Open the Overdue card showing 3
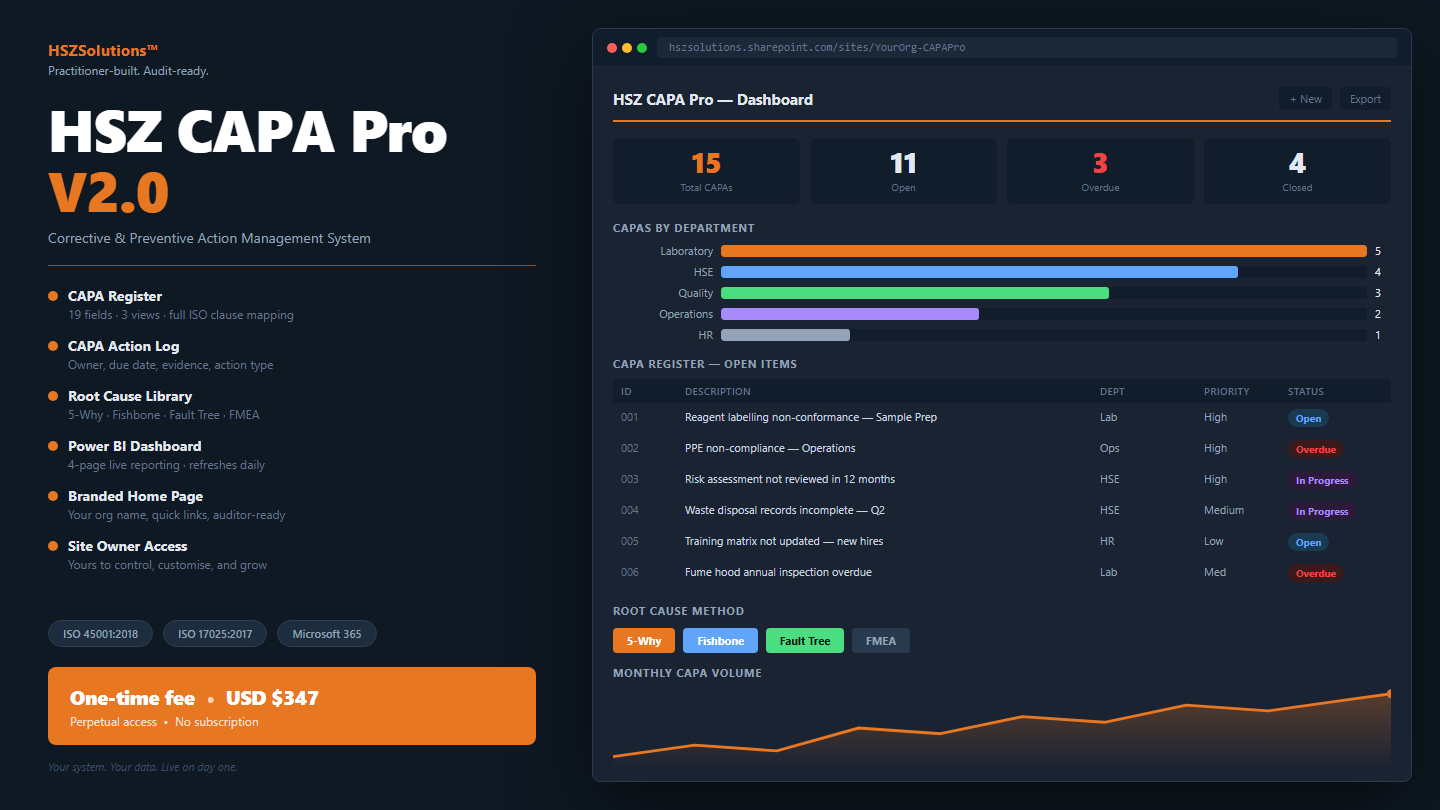Image resolution: width=1440 pixels, height=810 pixels. point(1100,171)
